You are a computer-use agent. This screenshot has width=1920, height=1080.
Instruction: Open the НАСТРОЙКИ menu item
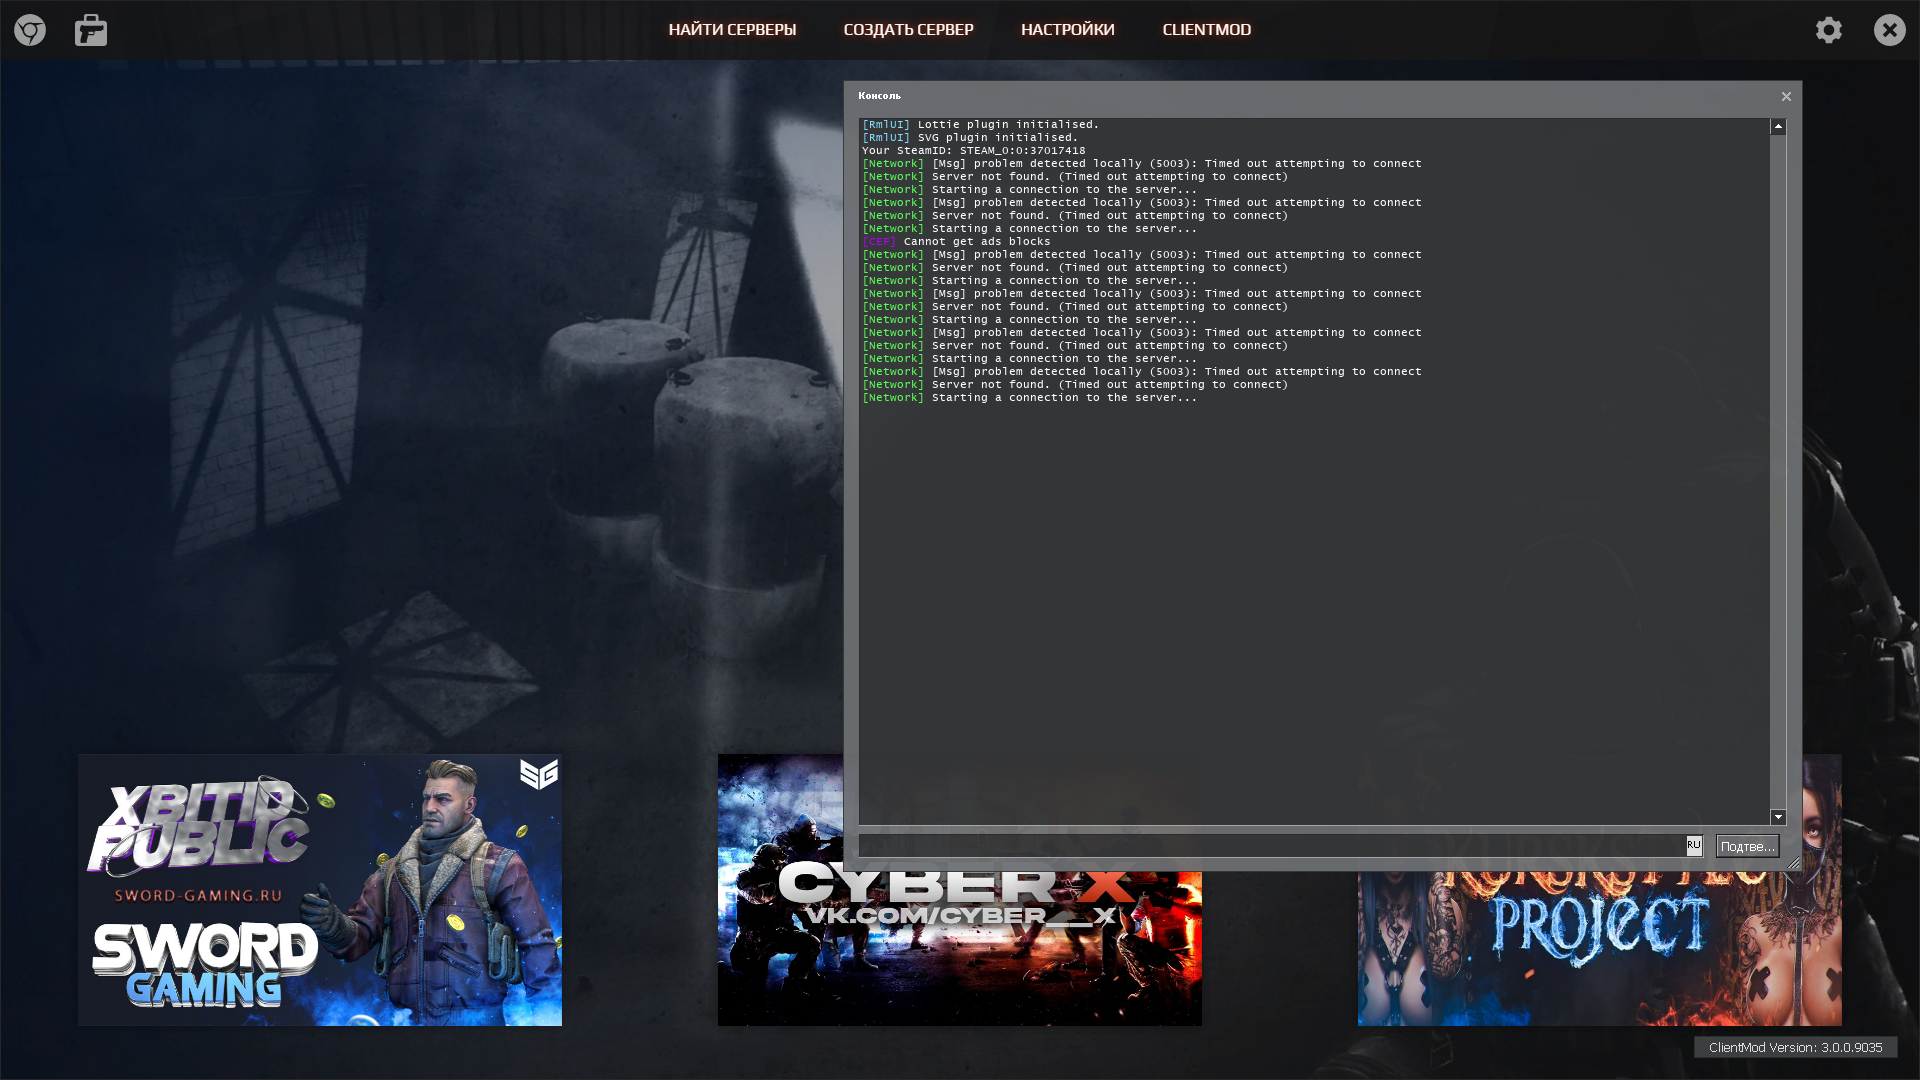(1067, 30)
